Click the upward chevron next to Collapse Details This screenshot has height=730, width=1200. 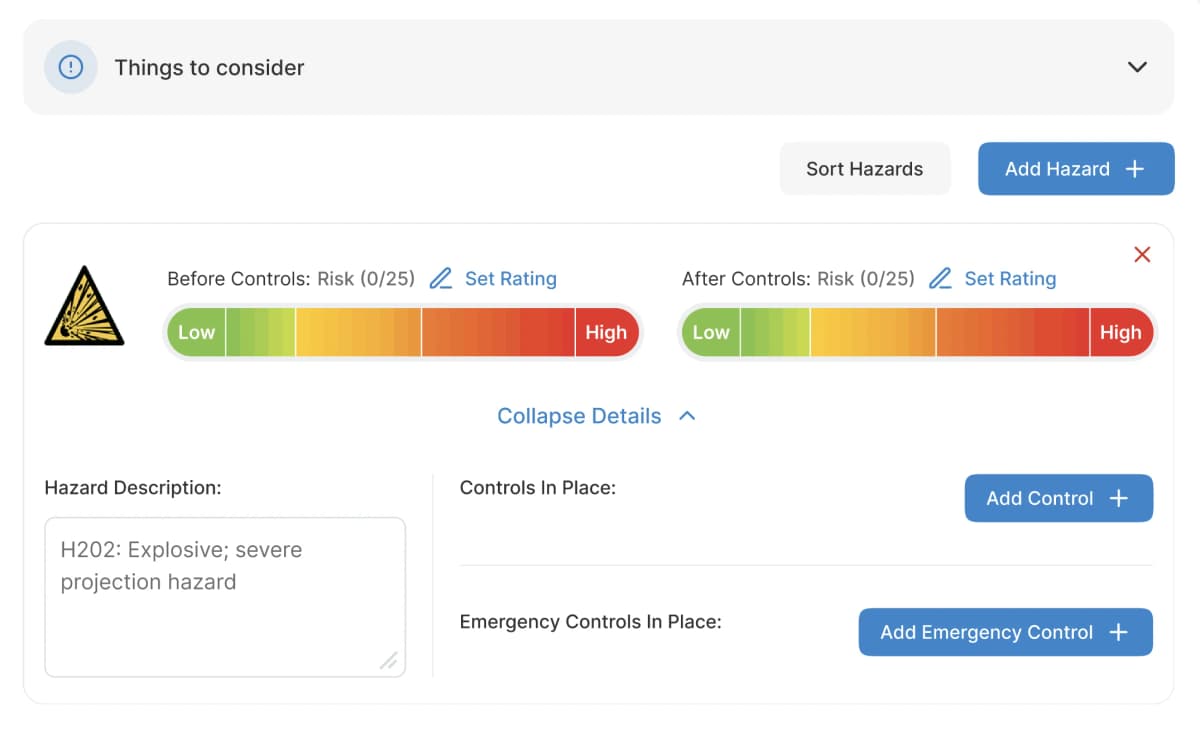tap(686, 415)
